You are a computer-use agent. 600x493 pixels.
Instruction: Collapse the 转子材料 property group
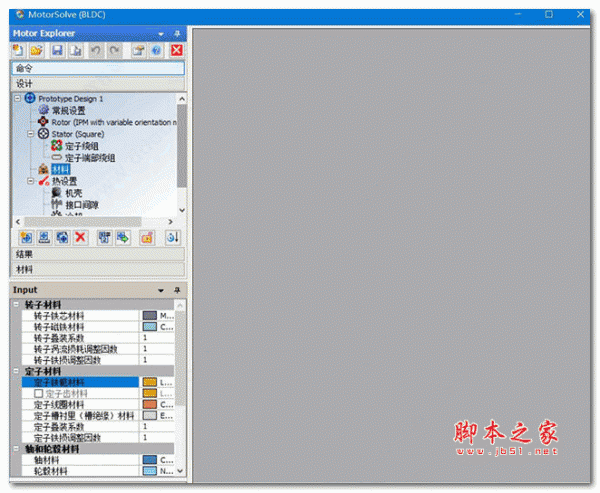16,305
